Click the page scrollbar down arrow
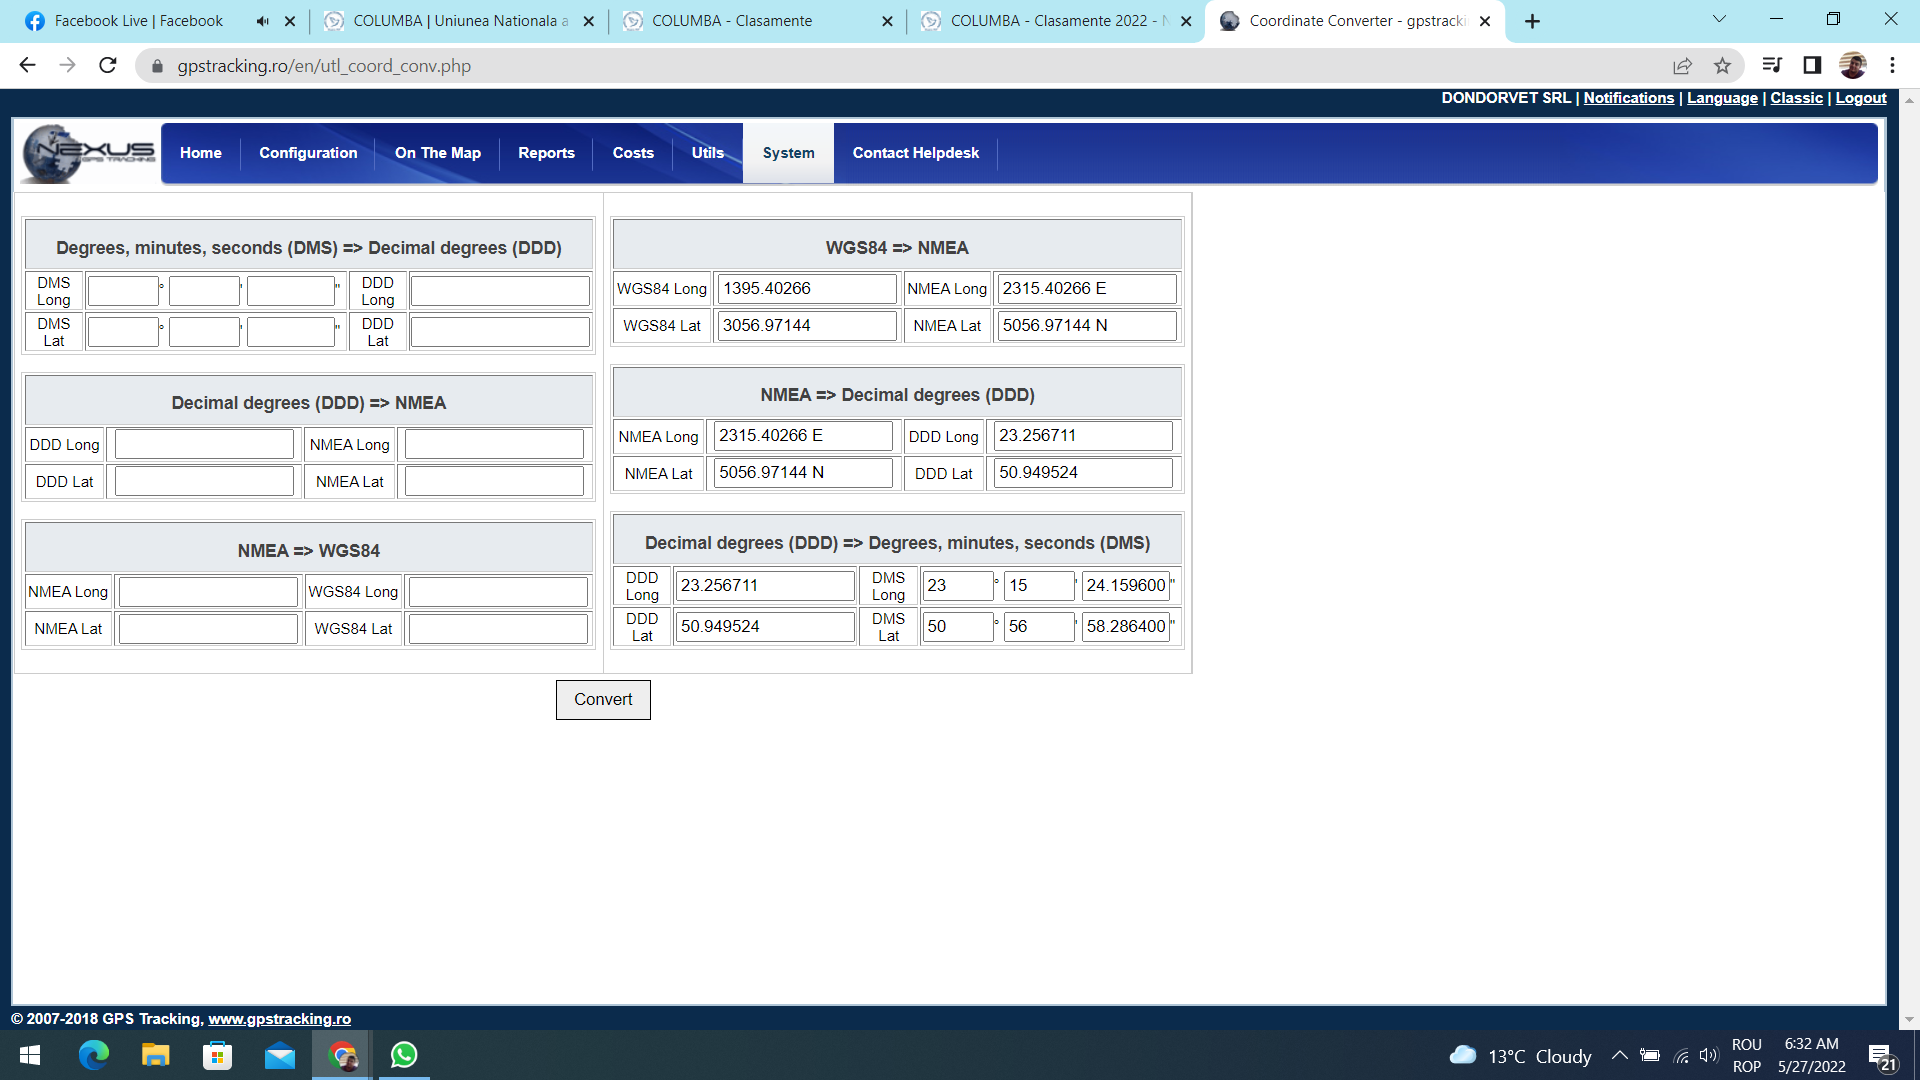1920x1080 pixels. pos(1909,1019)
